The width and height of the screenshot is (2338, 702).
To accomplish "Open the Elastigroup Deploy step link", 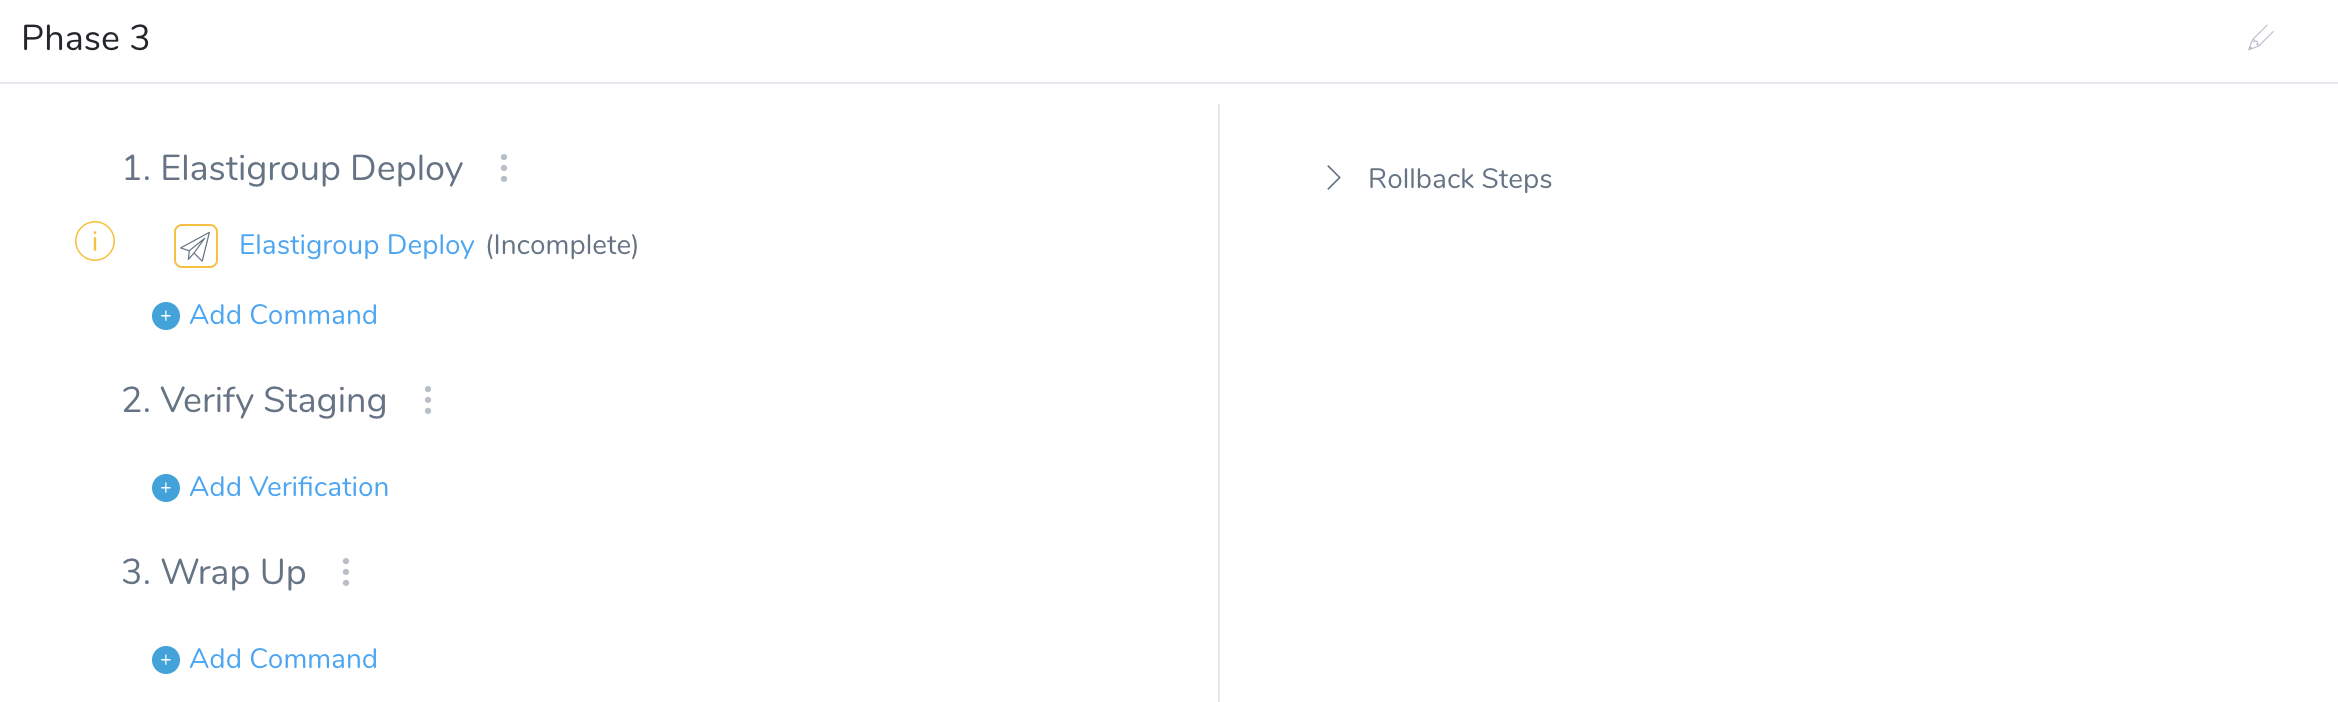I will (356, 245).
